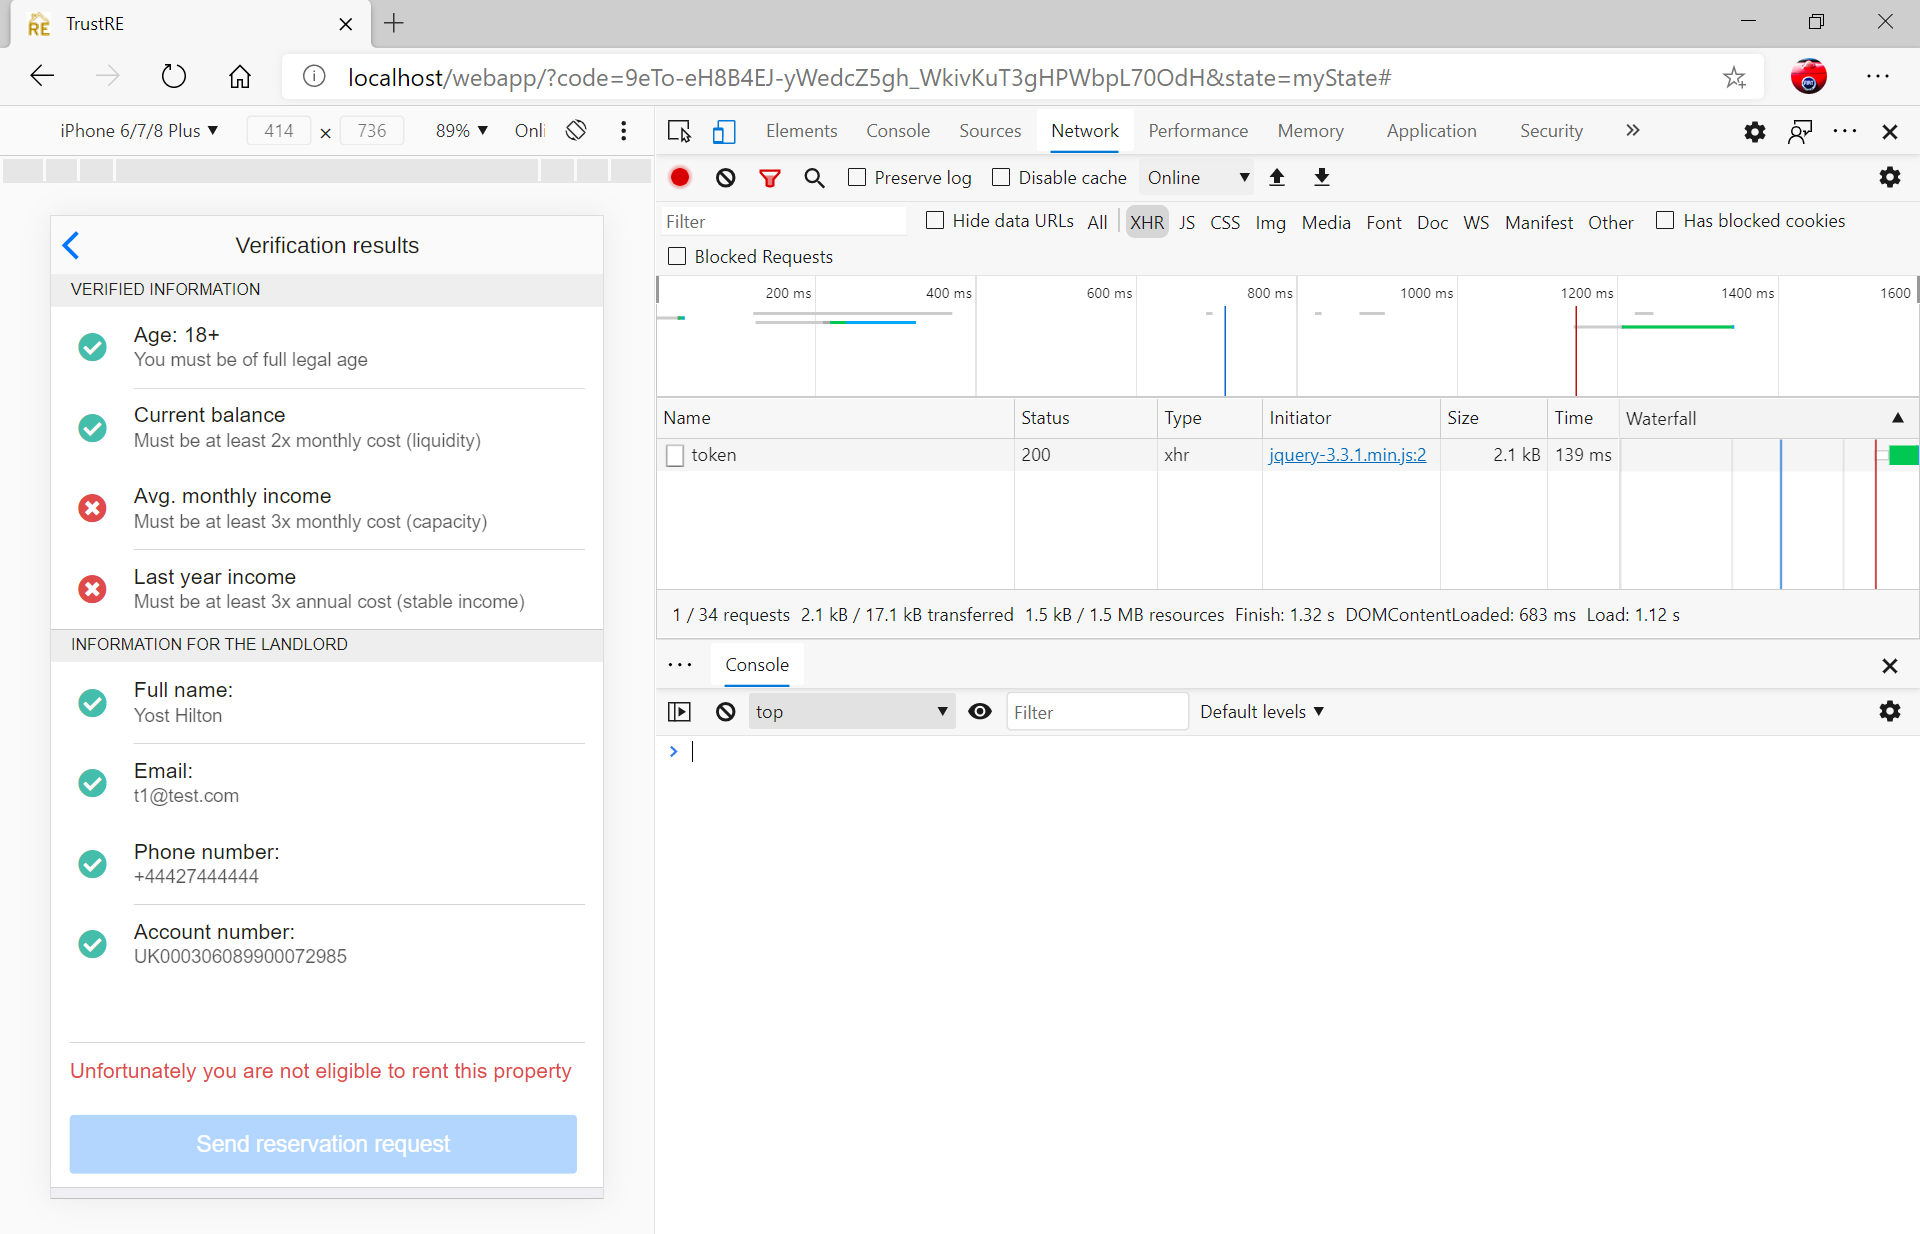Clear the network log
Viewport: 1920px width, 1234px height.
726,177
